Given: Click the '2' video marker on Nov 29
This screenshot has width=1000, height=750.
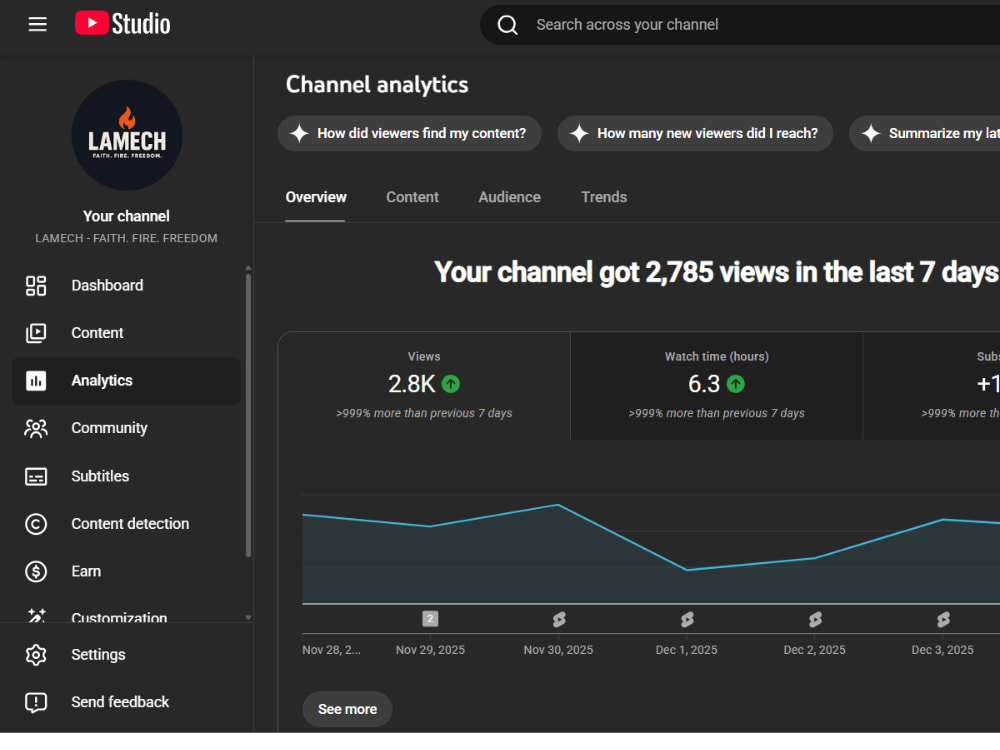Looking at the screenshot, I should 430,619.
